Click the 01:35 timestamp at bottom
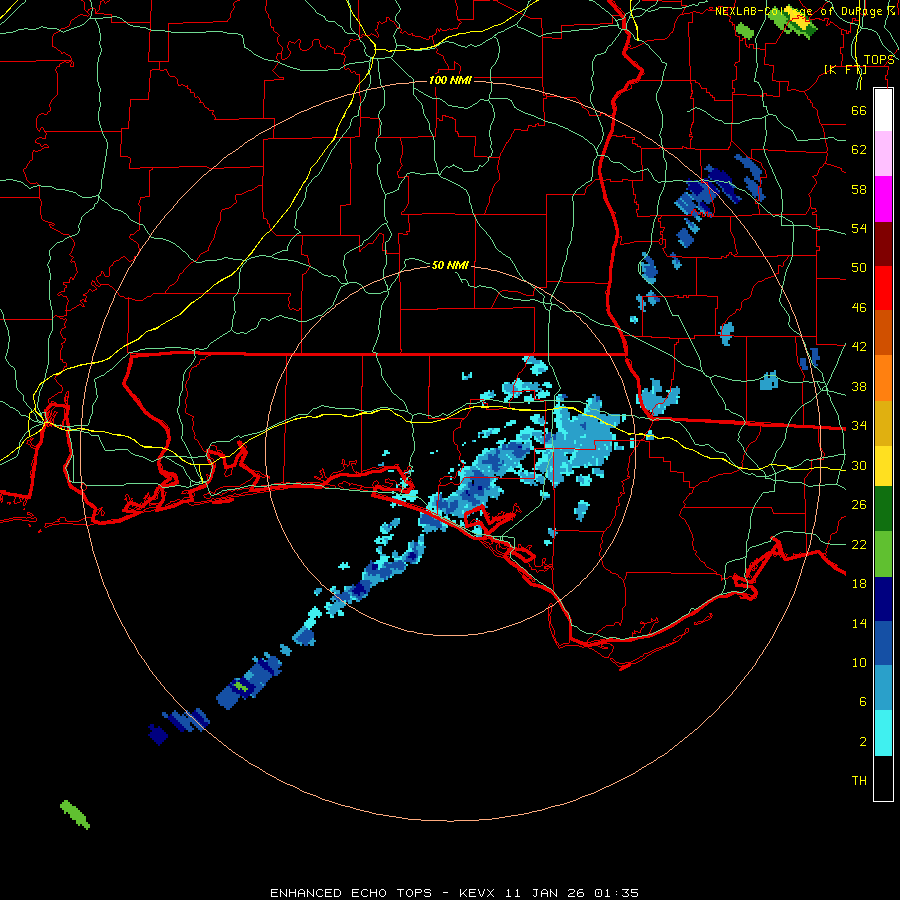This screenshot has height=900, width=900. coord(616,893)
